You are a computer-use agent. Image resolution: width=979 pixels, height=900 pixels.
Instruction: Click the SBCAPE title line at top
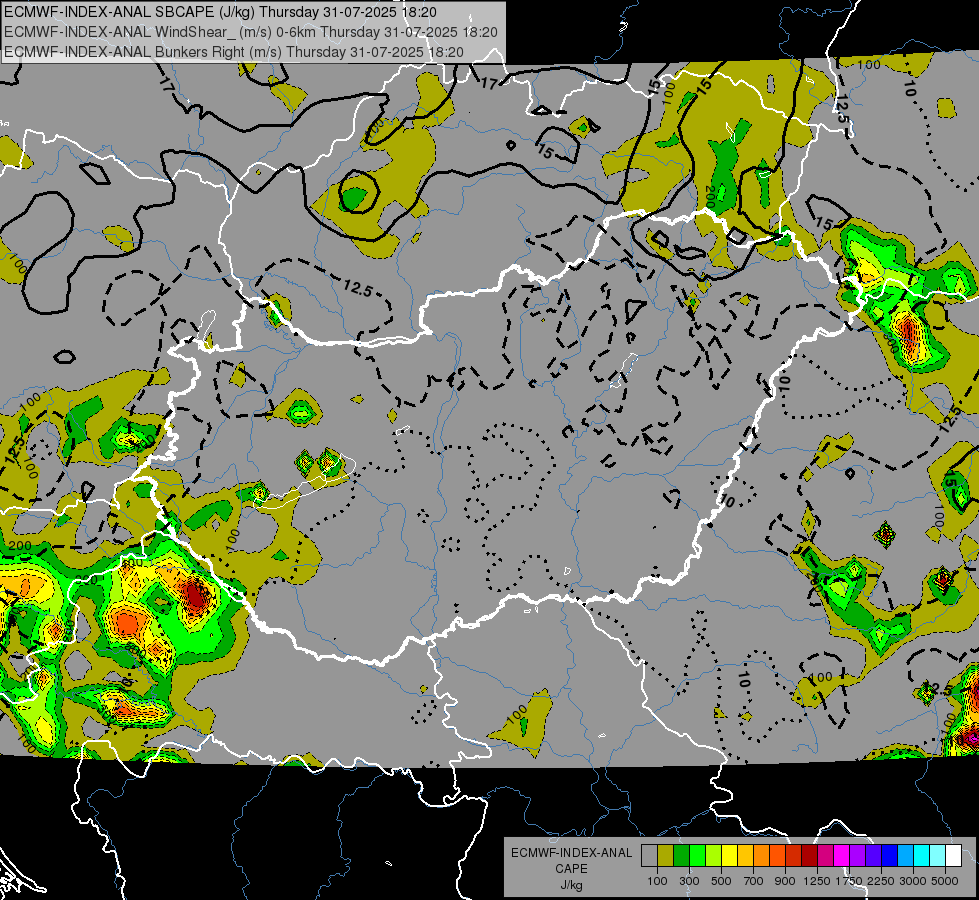pos(220,12)
